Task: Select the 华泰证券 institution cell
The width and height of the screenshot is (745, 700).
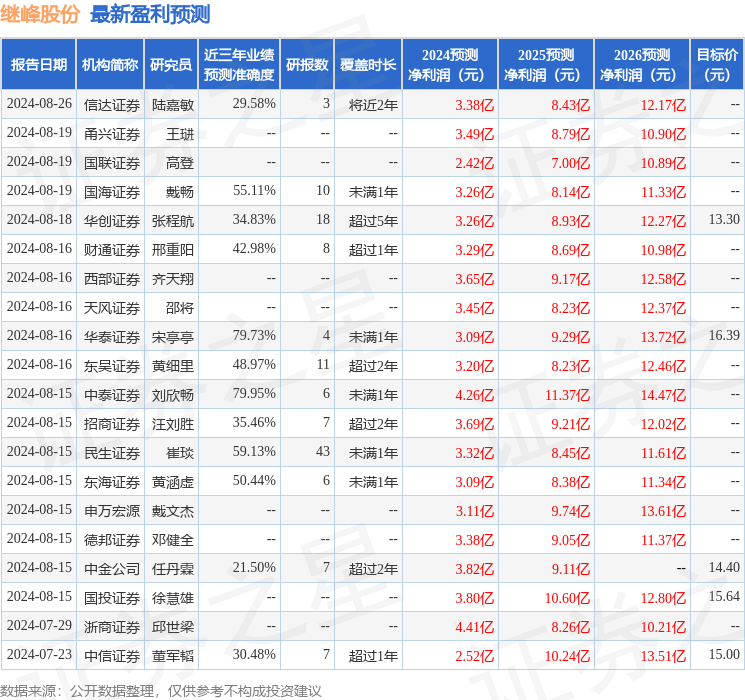Action: click(112, 337)
